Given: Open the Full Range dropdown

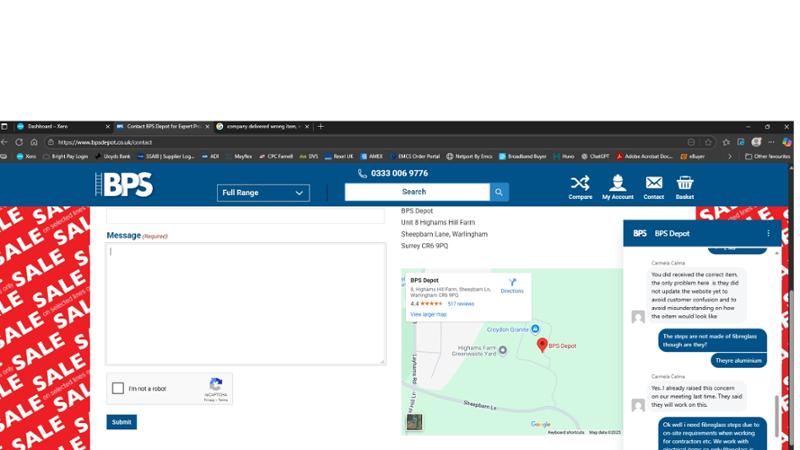Looking at the screenshot, I should 263,193.
